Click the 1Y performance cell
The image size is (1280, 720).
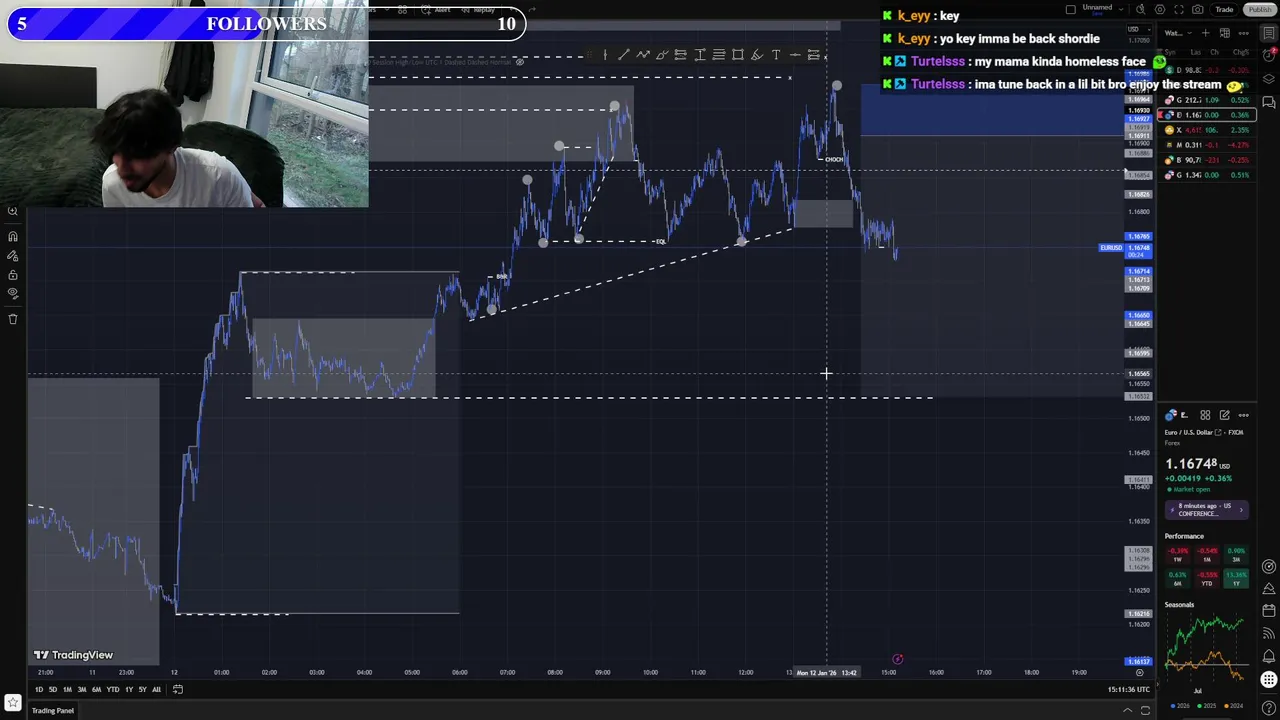tap(1236, 579)
